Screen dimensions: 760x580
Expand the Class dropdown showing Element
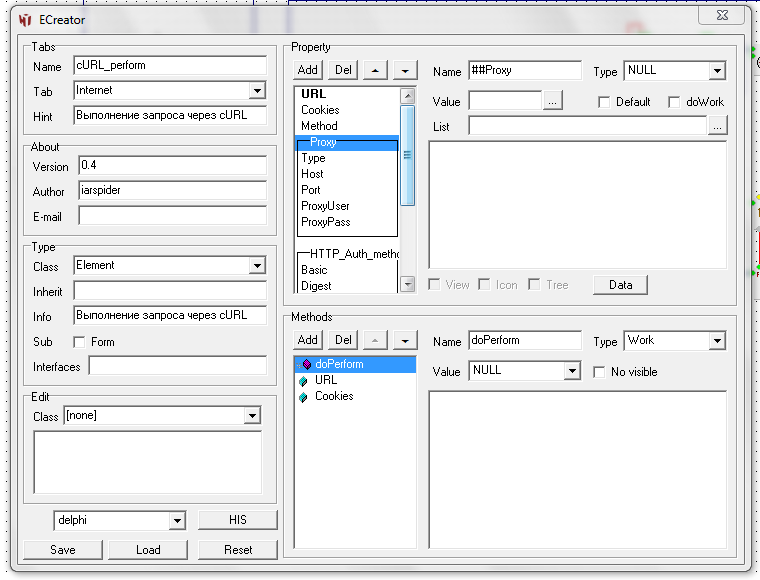pyautogui.click(x=257, y=266)
